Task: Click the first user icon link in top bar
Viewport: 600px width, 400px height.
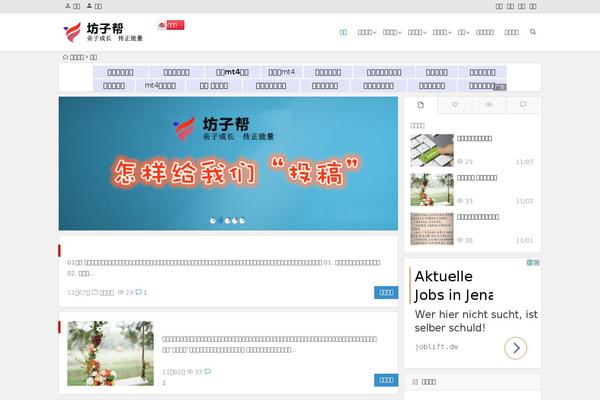Action: coord(72,6)
